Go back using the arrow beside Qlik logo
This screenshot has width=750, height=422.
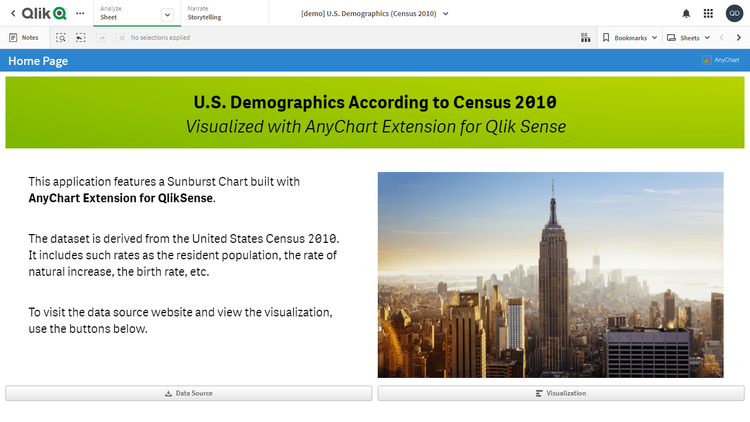pos(11,13)
